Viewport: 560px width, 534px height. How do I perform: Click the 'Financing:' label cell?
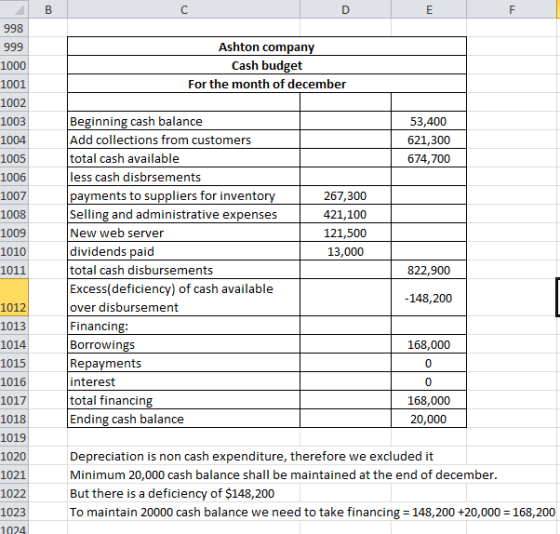[x=184, y=325]
